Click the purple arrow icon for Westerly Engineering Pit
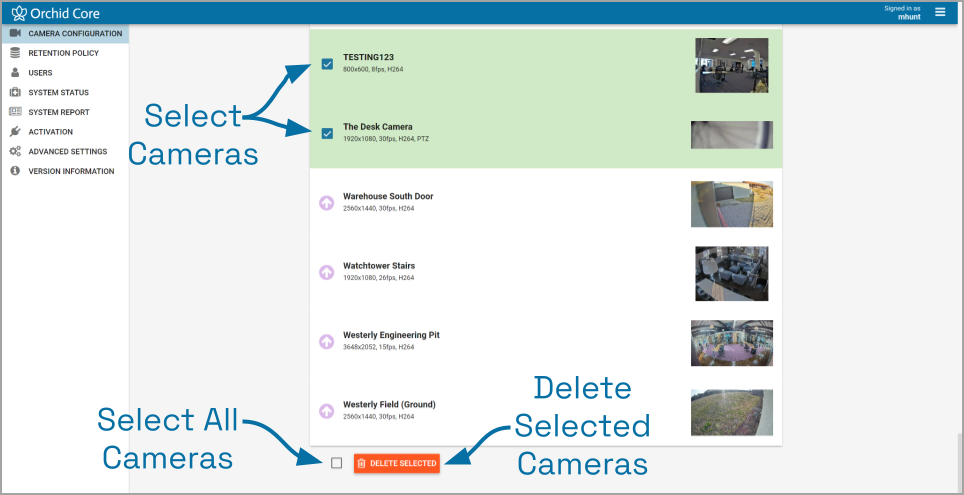 [x=326, y=341]
